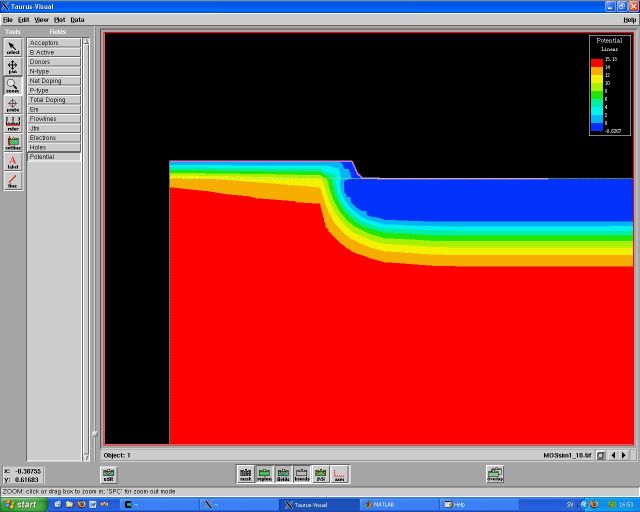The image size is (640, 512).
Task: Activate the cutline tool
Action: point(13,143)
